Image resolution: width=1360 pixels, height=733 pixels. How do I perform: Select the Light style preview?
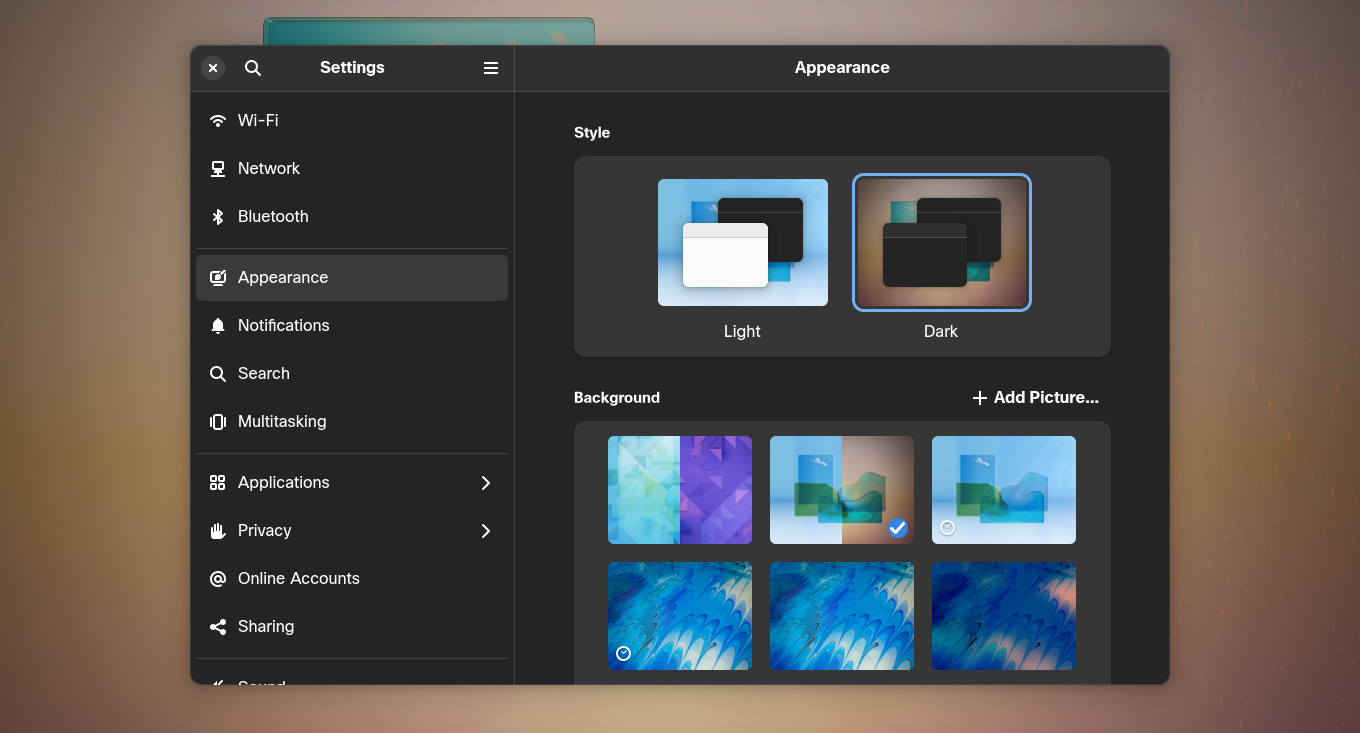coord(743,242)
